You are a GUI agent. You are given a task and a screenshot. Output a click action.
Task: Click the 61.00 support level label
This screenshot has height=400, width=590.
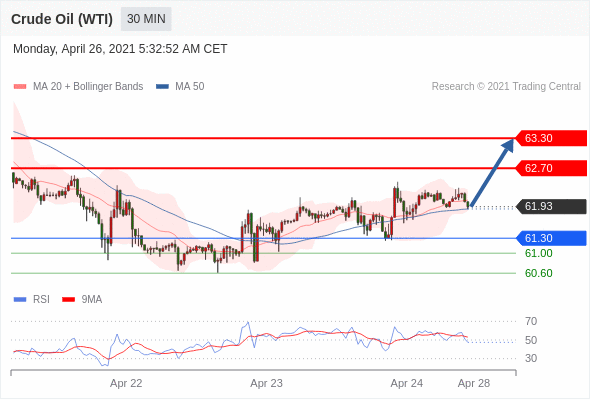tap(539, 253)
